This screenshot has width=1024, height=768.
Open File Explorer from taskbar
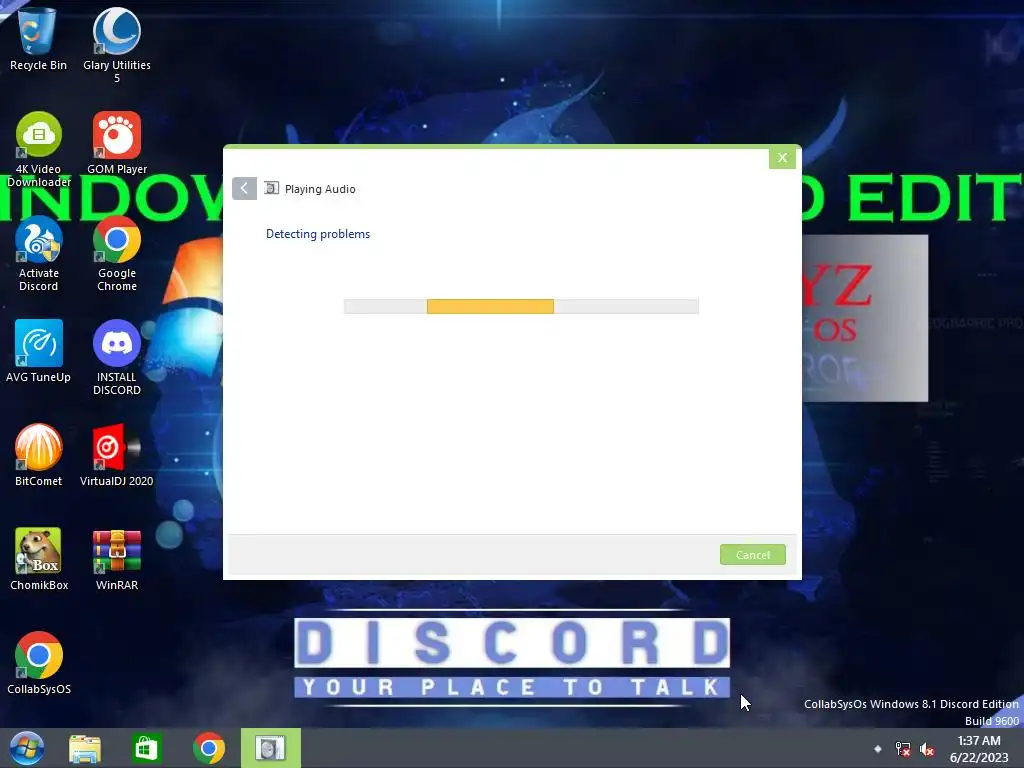[85, 748]
